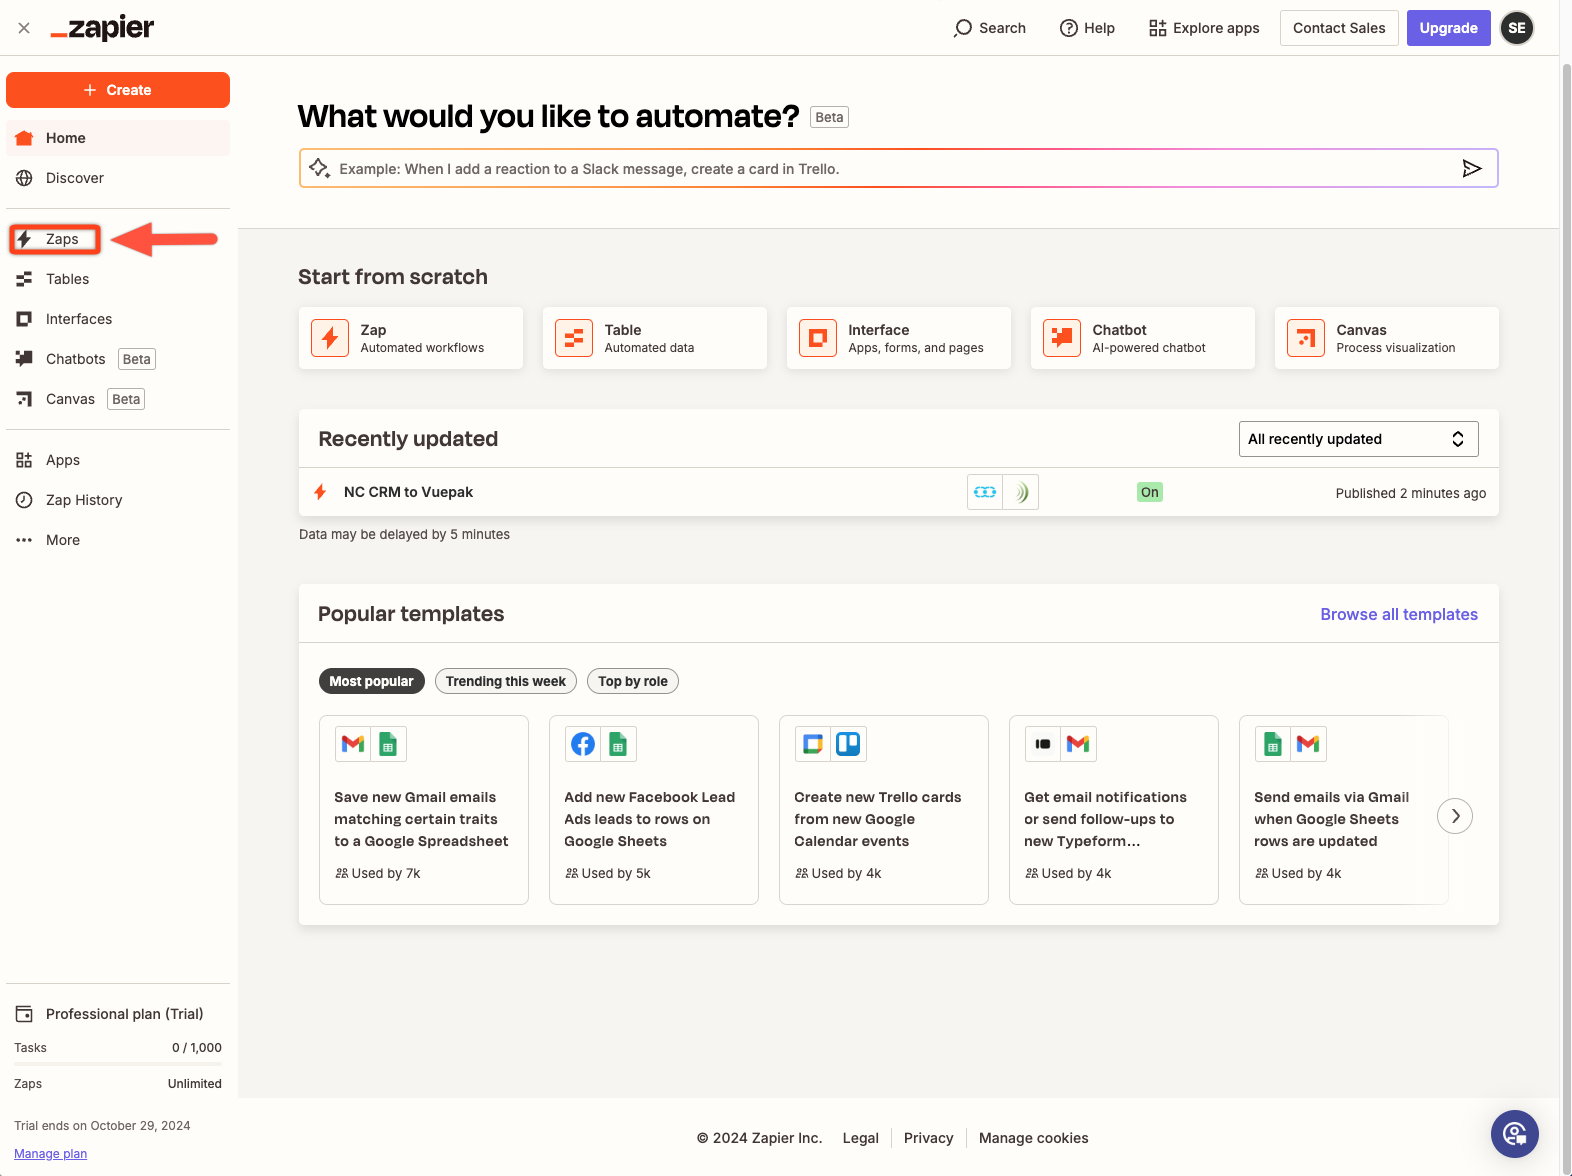Toggle the On status of NC CRM to Vuepak
Viewport: 1572px width, 1176px height.
1150,492
